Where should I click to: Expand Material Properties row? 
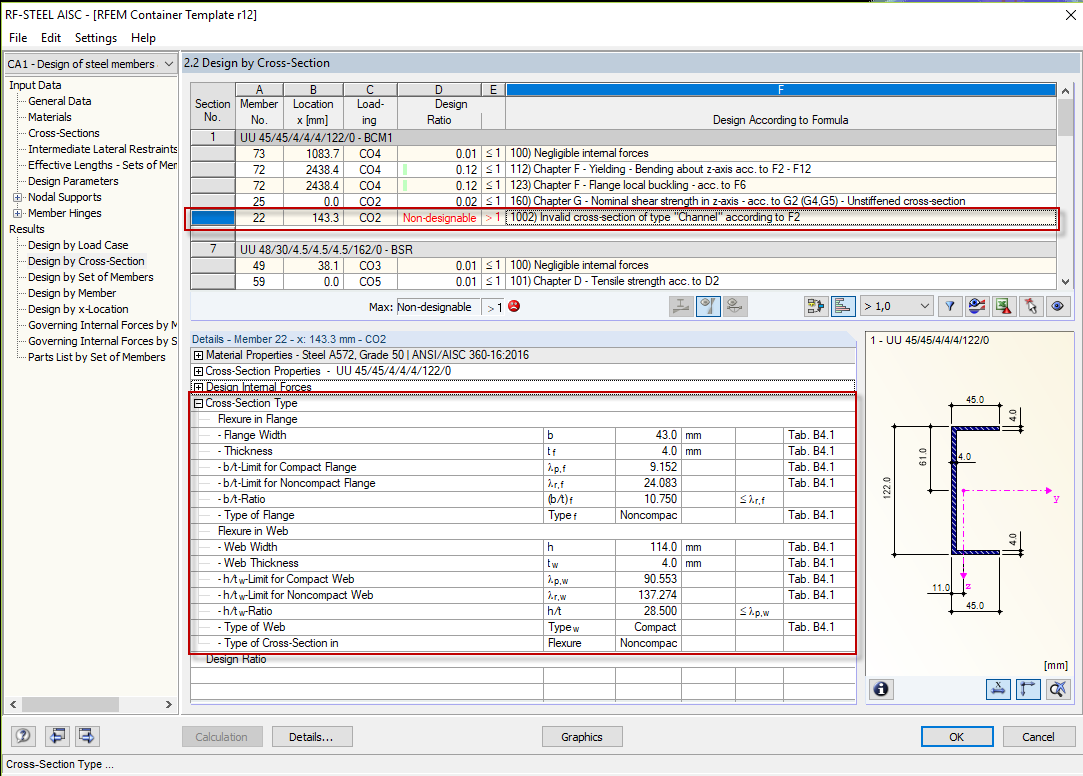[x=198, y=356]
